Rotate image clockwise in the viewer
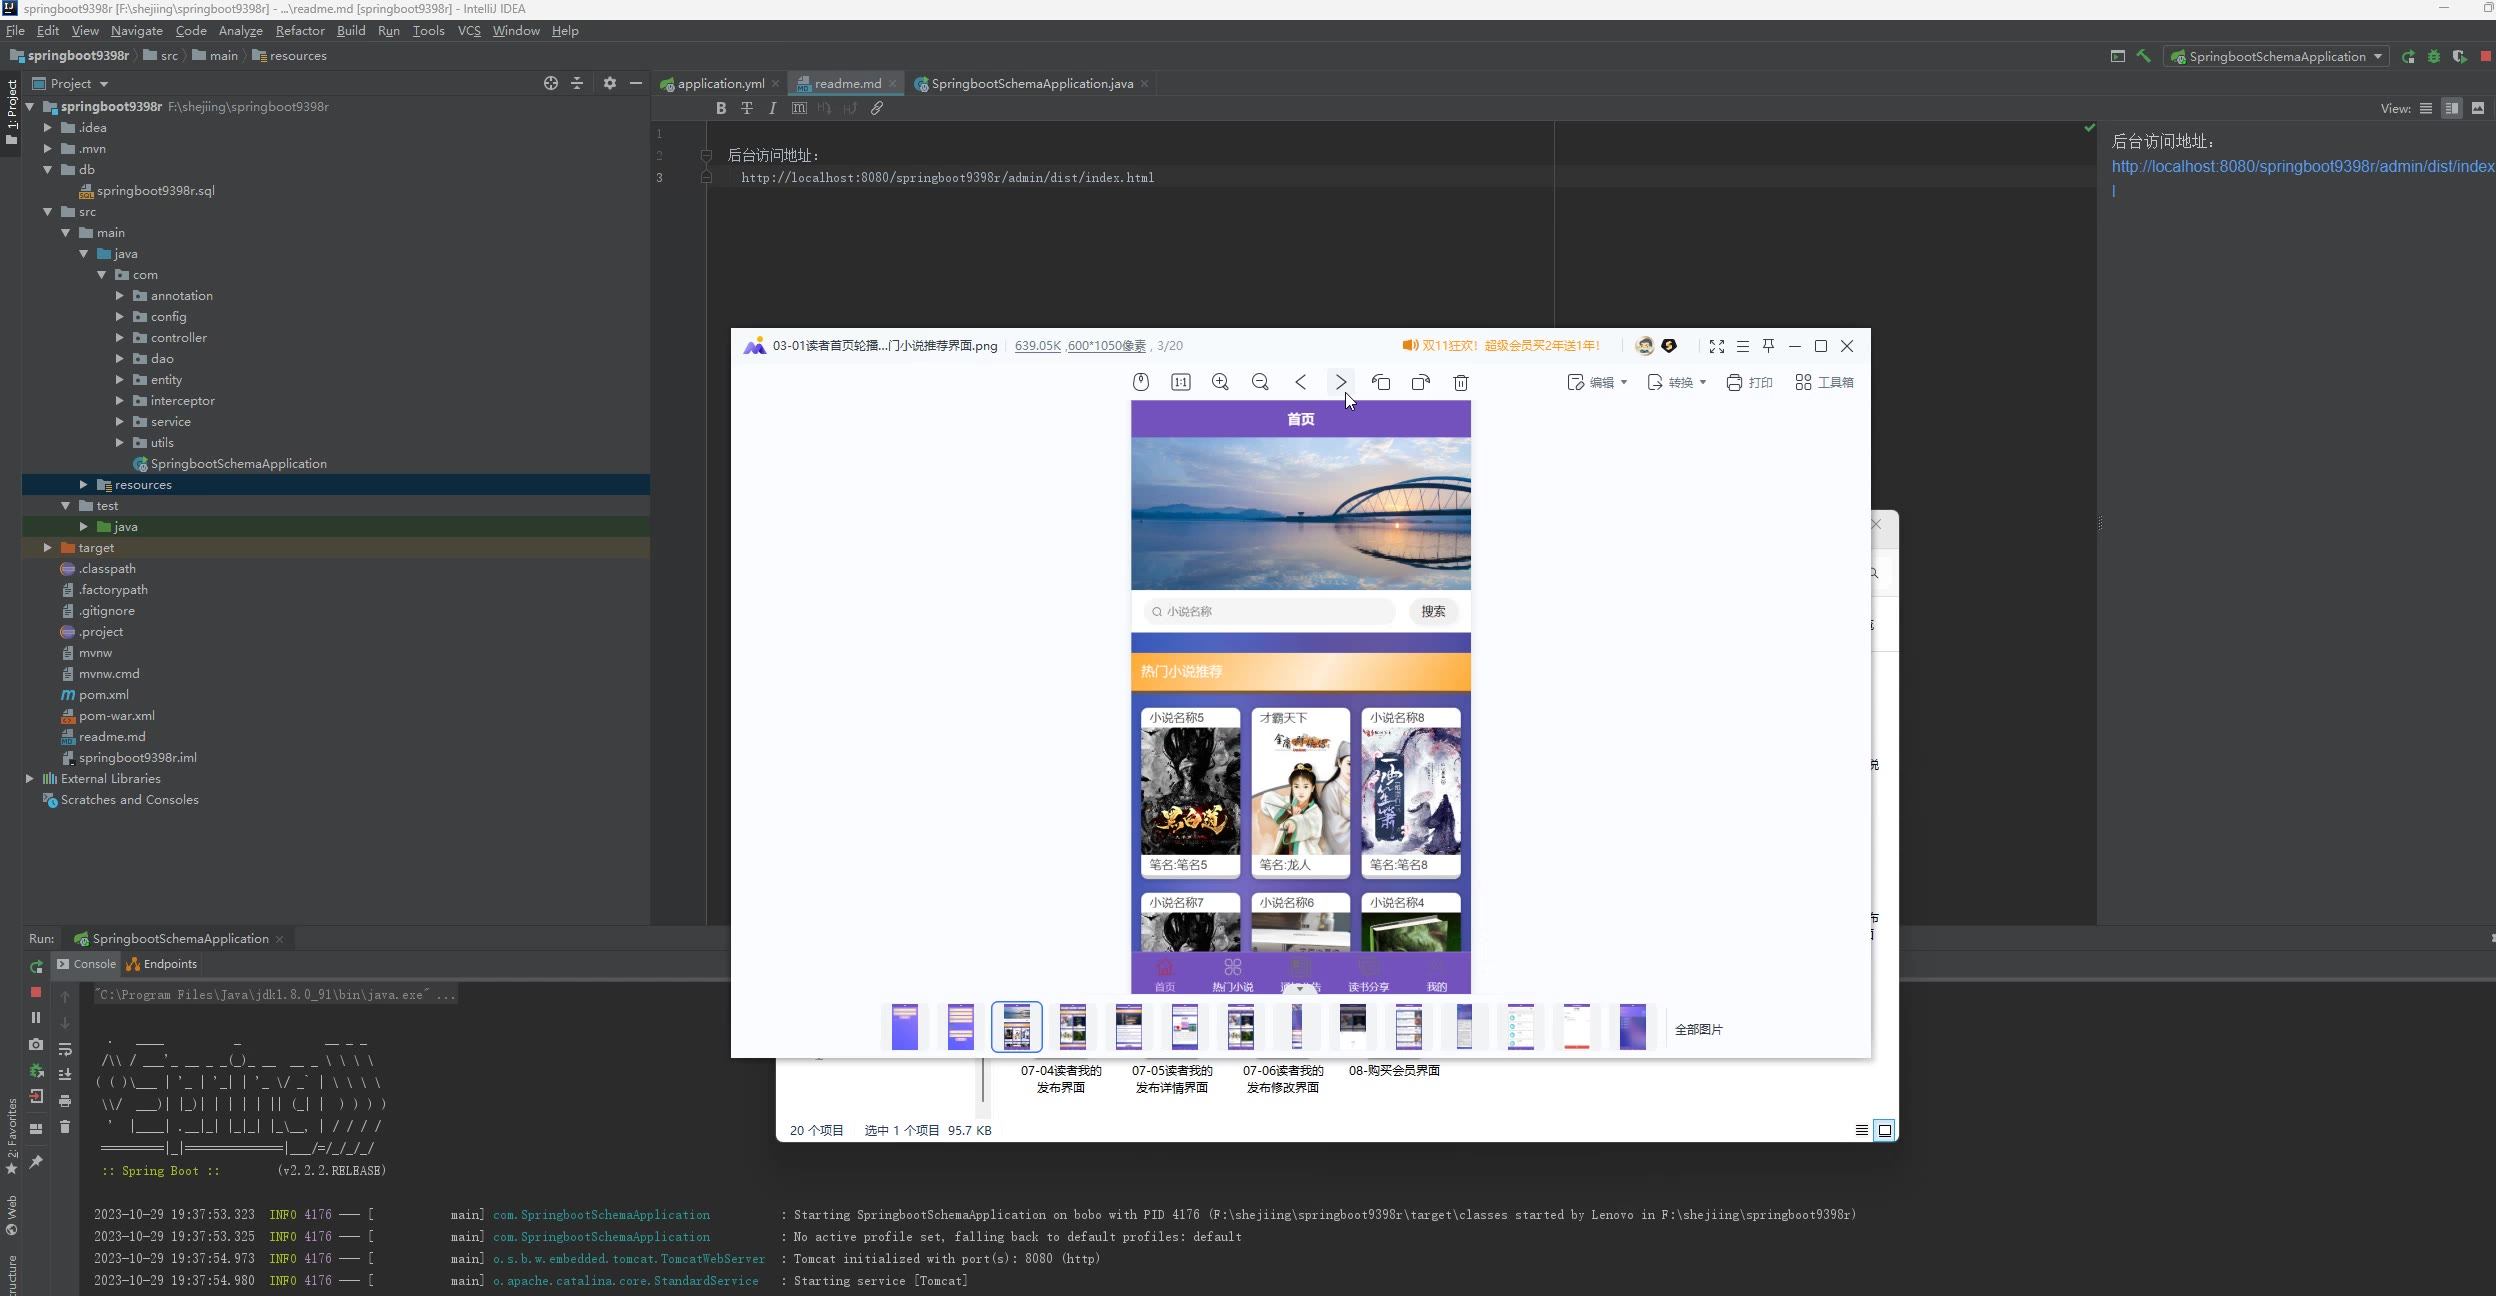This screenshot has height=1296, width=2496. (1421, 382)
